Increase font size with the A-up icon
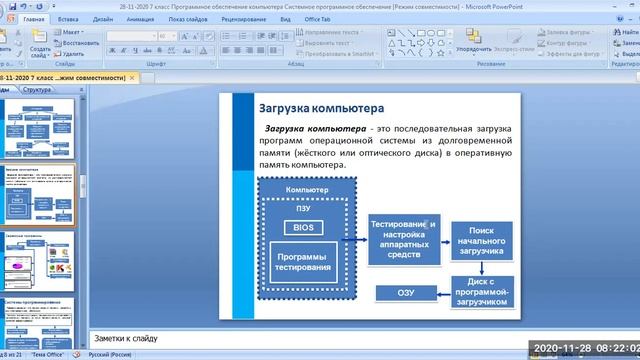This screenshot has width=640, height=360. click(x=184, y=36)
